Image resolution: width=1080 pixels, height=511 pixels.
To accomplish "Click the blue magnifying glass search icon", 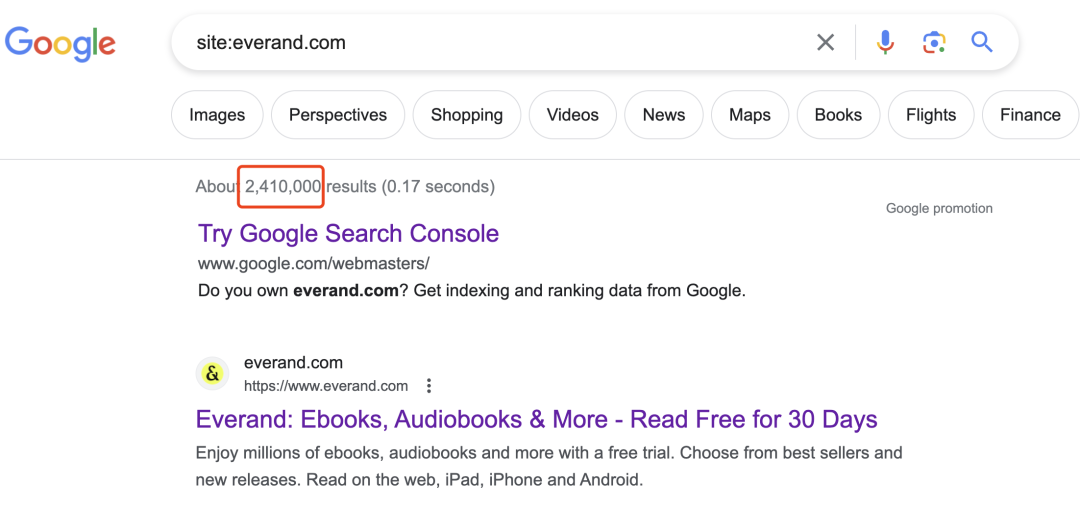I will point(982,43).
